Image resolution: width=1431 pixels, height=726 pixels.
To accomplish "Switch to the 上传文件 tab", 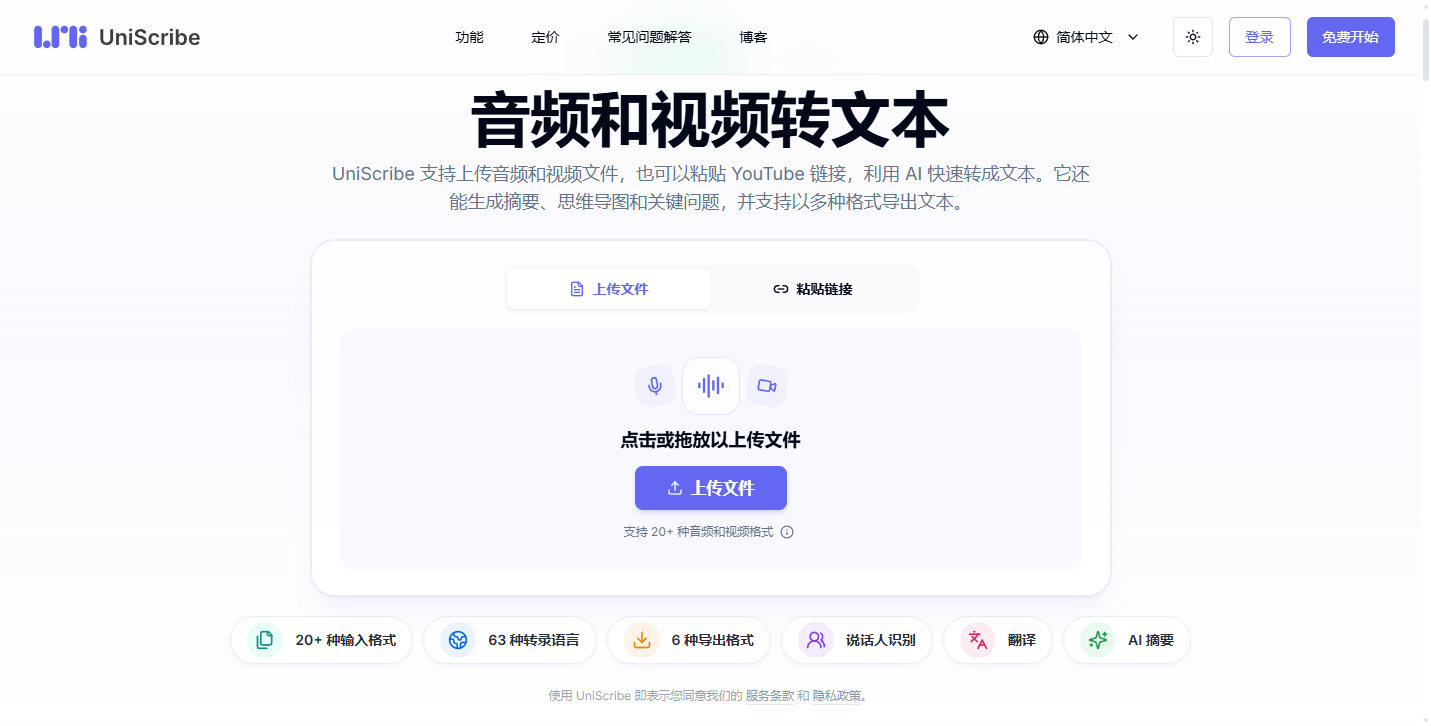I will (609, 289).
